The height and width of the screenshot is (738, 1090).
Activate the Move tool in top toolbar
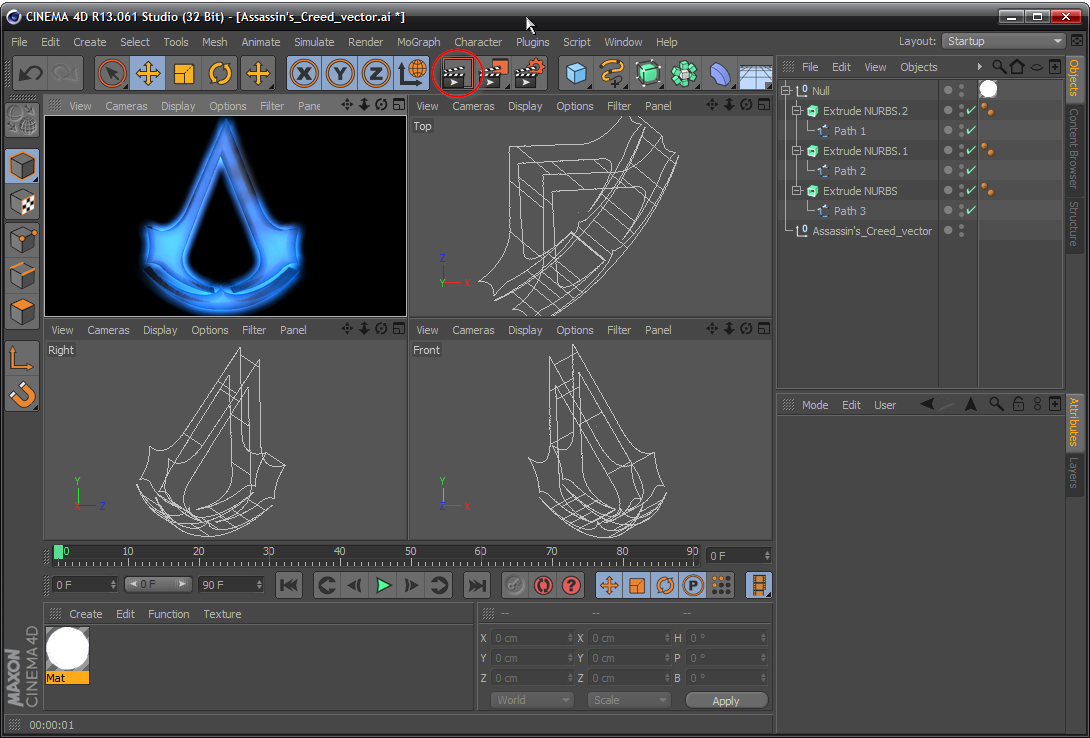click(x=148, y=73)
